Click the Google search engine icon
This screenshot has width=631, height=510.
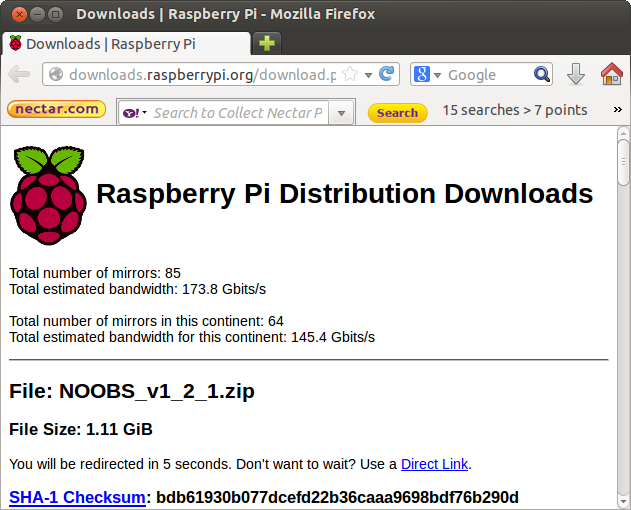(x=422, y=74)
